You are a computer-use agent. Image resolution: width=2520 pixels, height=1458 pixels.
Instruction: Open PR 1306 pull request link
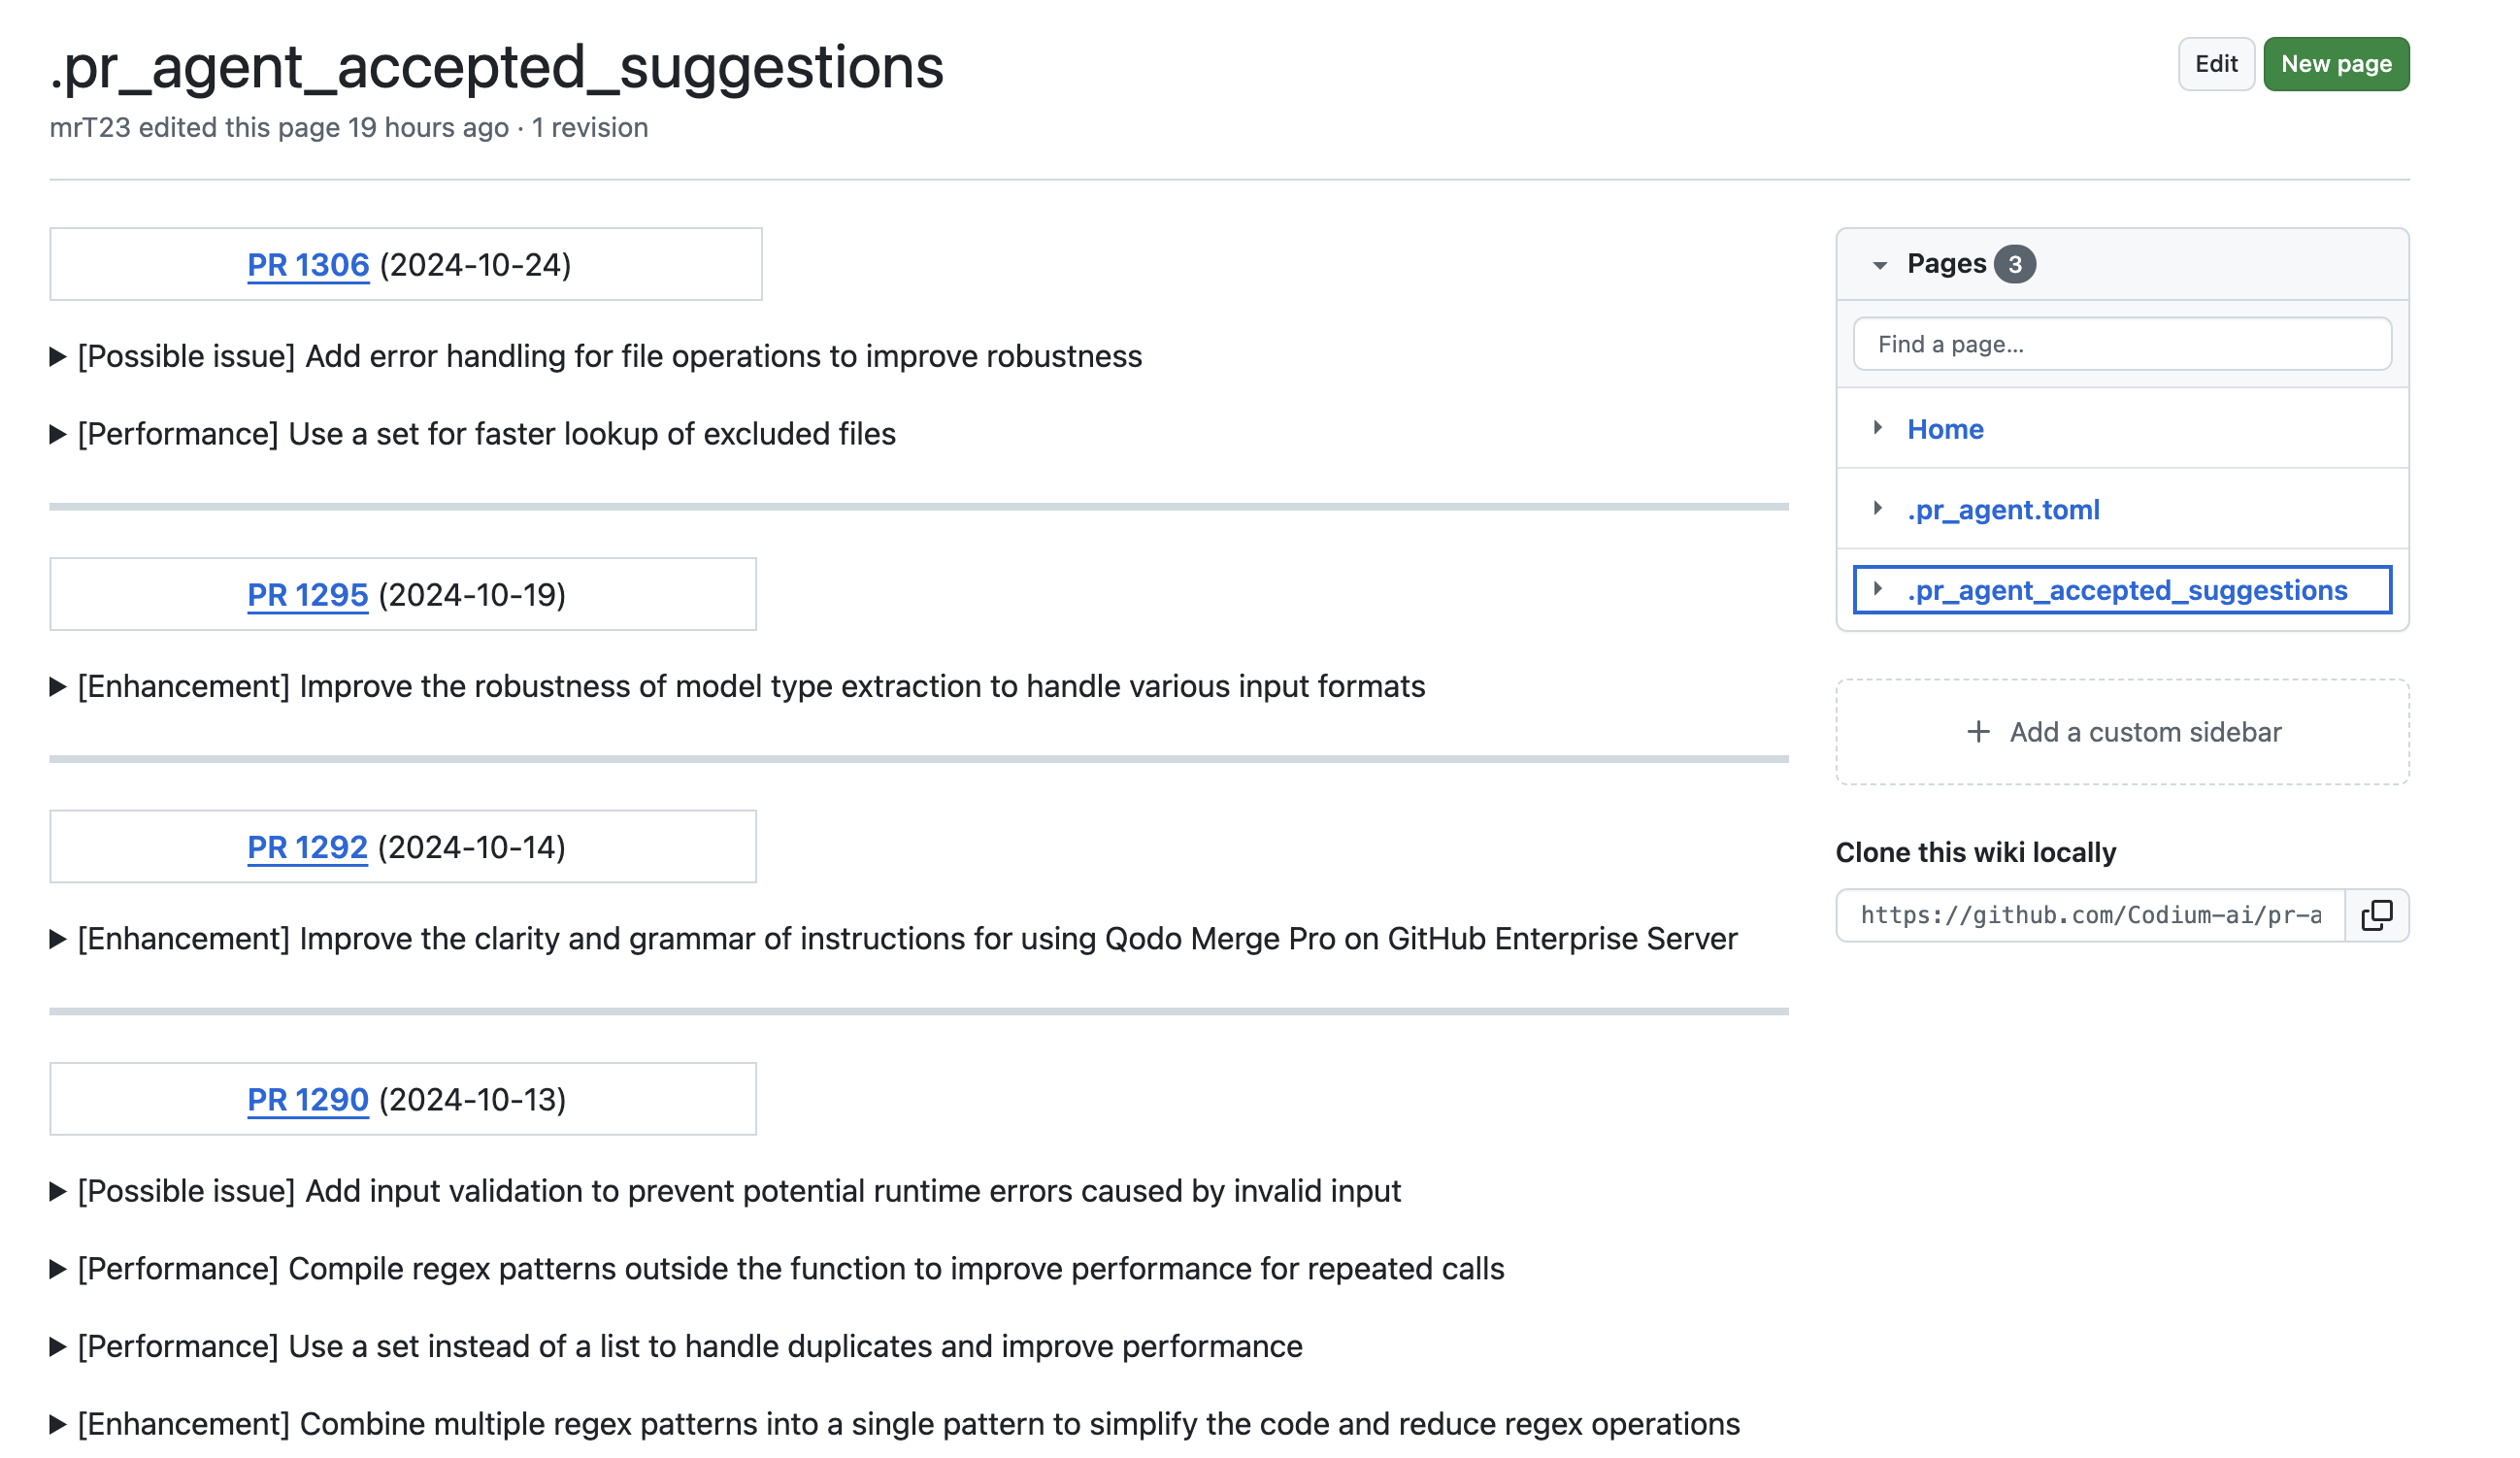tap(307, 262)
